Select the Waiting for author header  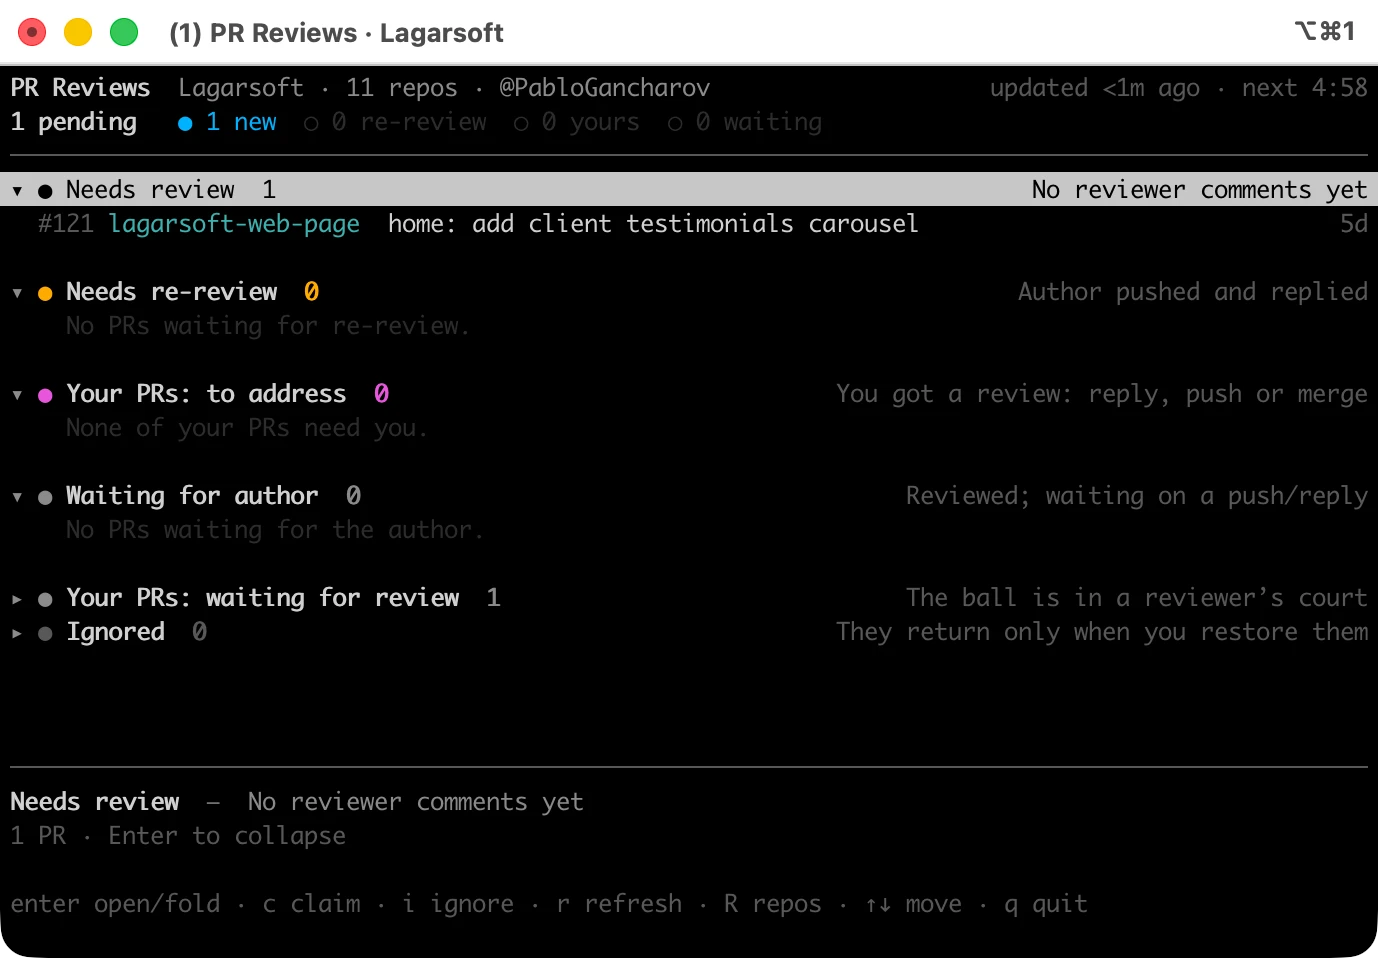pos(689,496)
